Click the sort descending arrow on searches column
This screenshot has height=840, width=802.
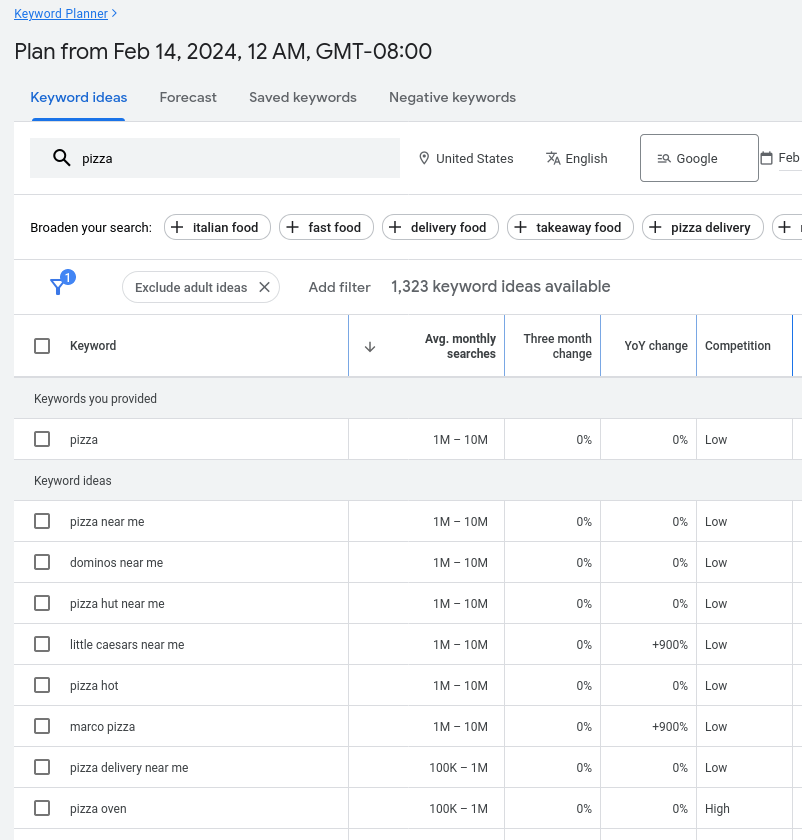coord(369,345)
